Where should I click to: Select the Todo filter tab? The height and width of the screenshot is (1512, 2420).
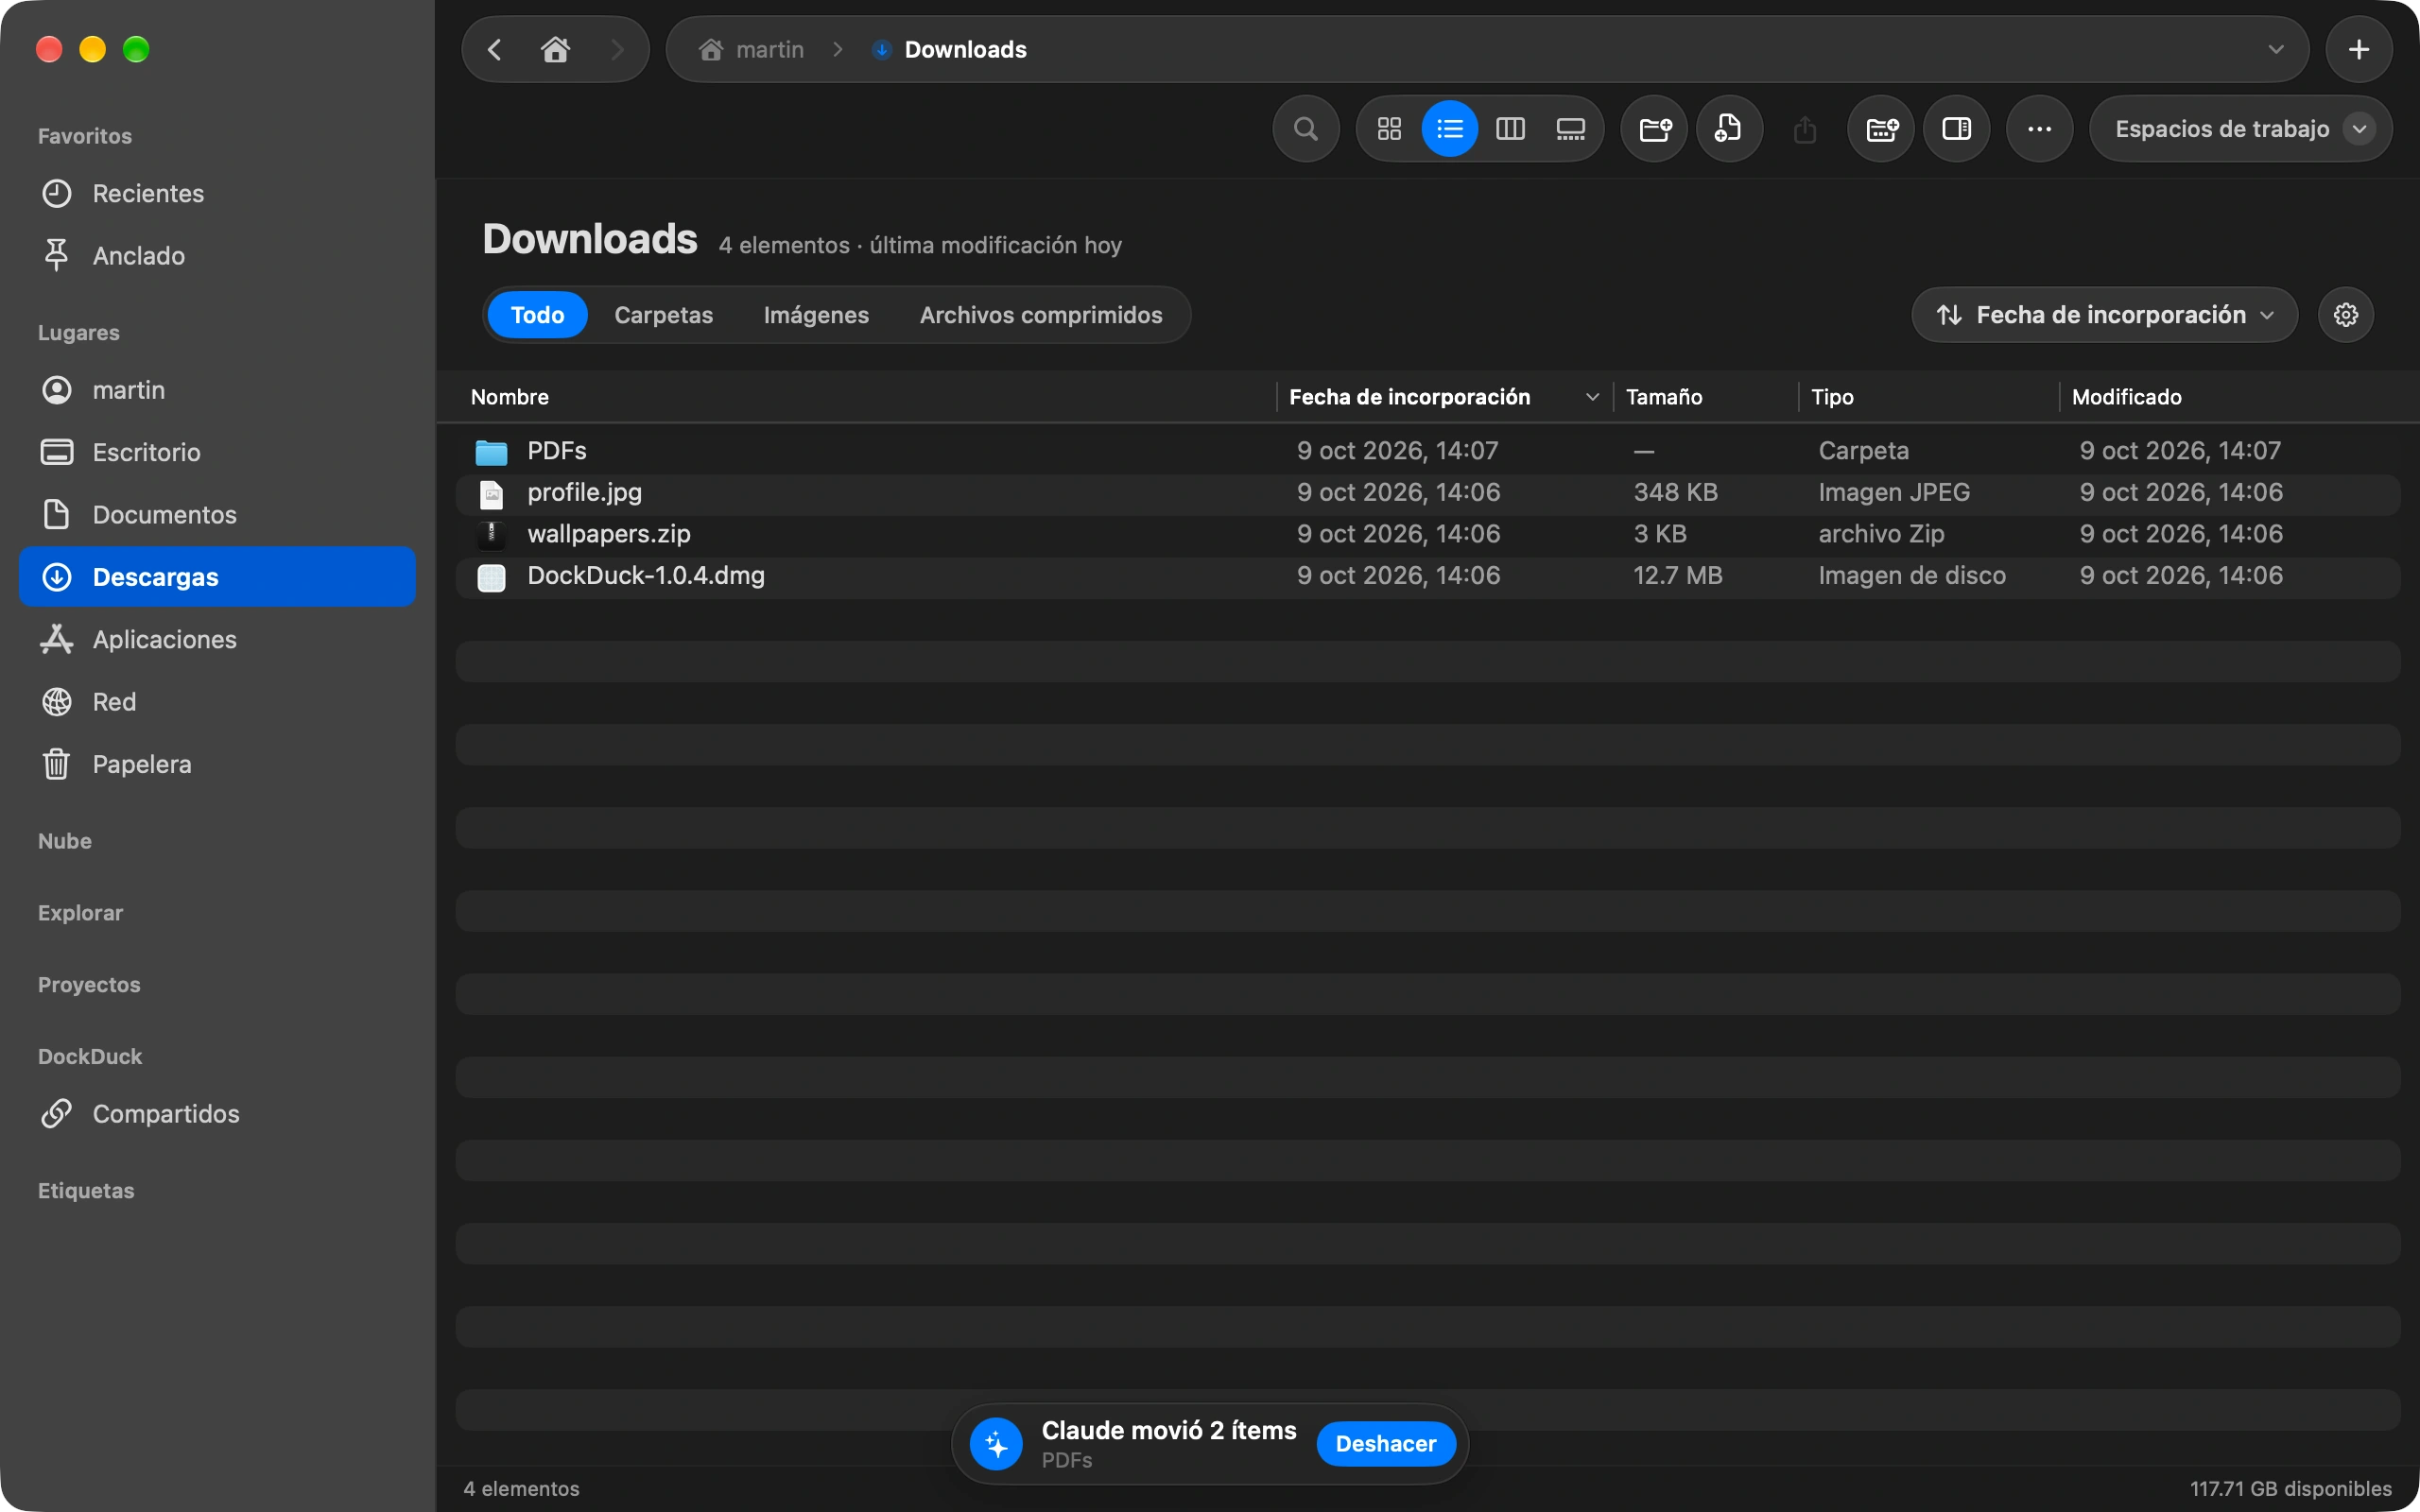click(537, 315)
